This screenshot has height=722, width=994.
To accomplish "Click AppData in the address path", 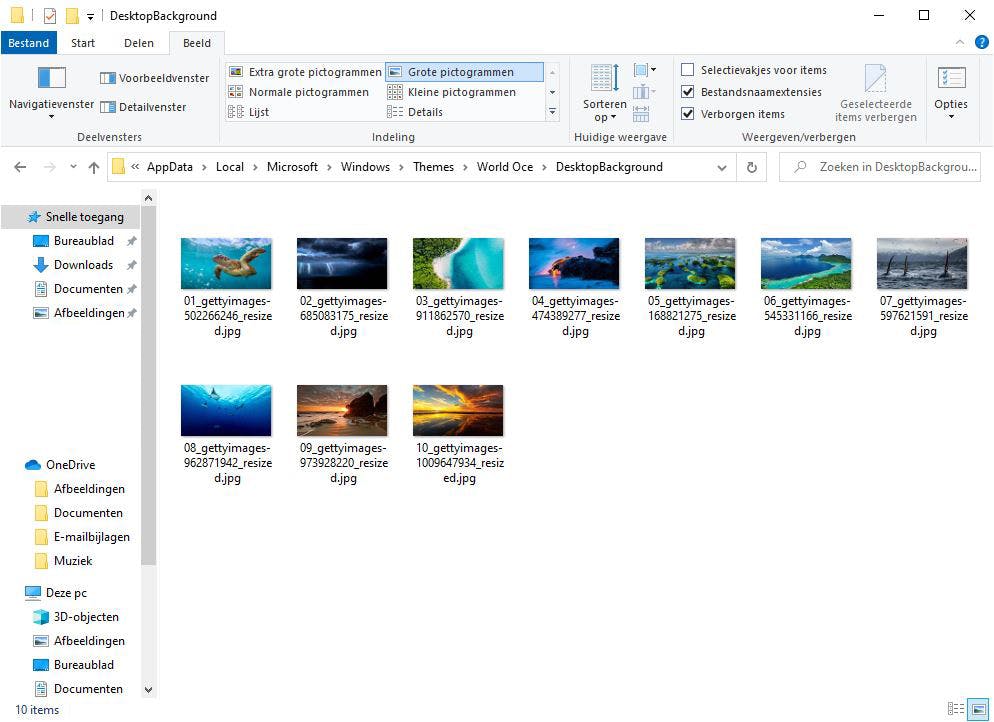I will pyautogui.click(x=170, y=167).
